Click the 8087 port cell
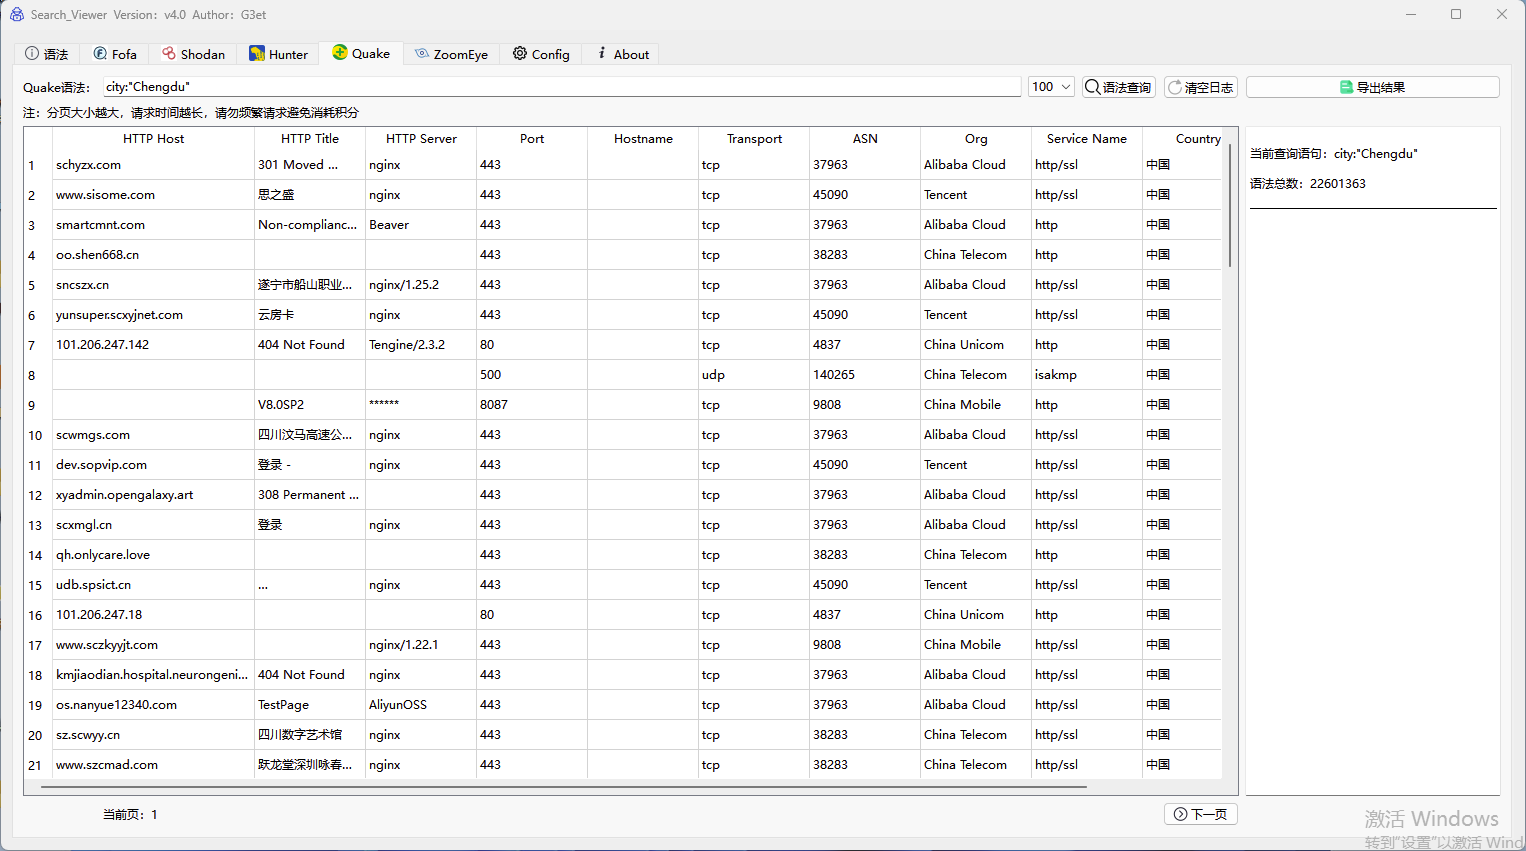The height and width of the screenshot is (851, 1526). 532,405
